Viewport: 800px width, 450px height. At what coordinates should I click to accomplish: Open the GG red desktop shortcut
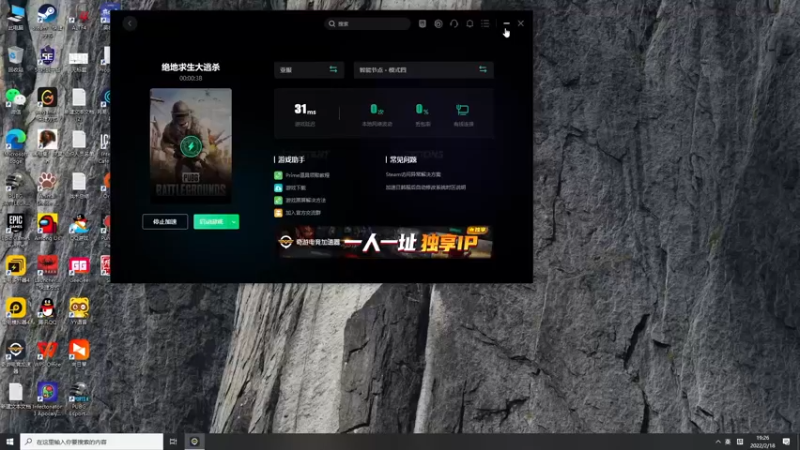point(79,269)
